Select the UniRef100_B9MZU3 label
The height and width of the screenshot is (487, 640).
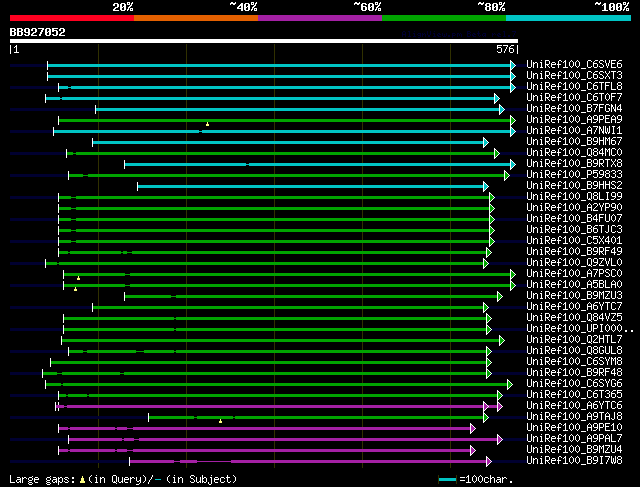tap(574, 296)
